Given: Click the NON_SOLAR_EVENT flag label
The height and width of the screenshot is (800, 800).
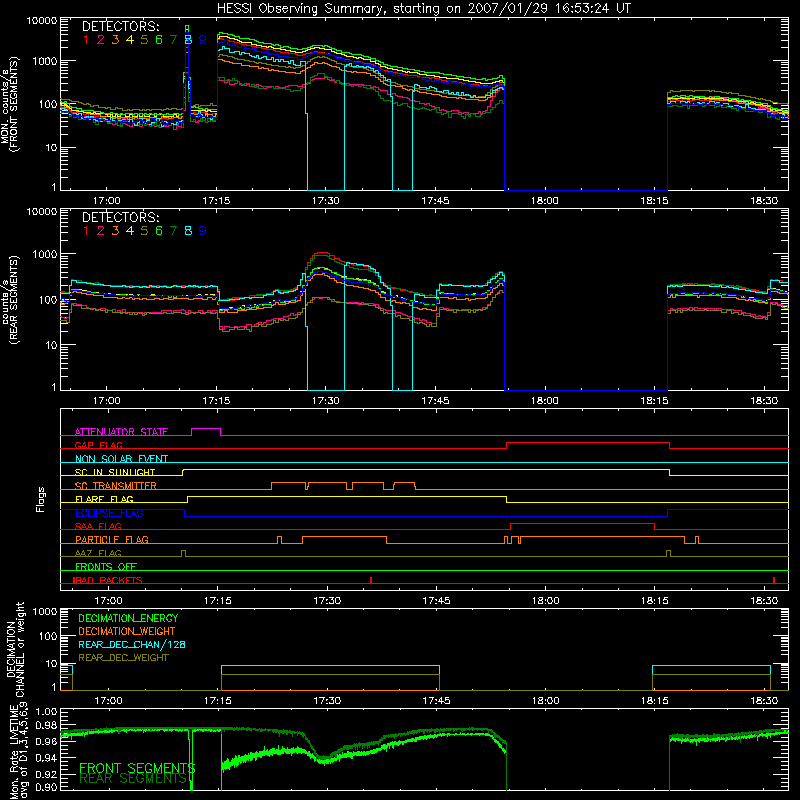Looking at the screenshot, I should click(121, 459).
